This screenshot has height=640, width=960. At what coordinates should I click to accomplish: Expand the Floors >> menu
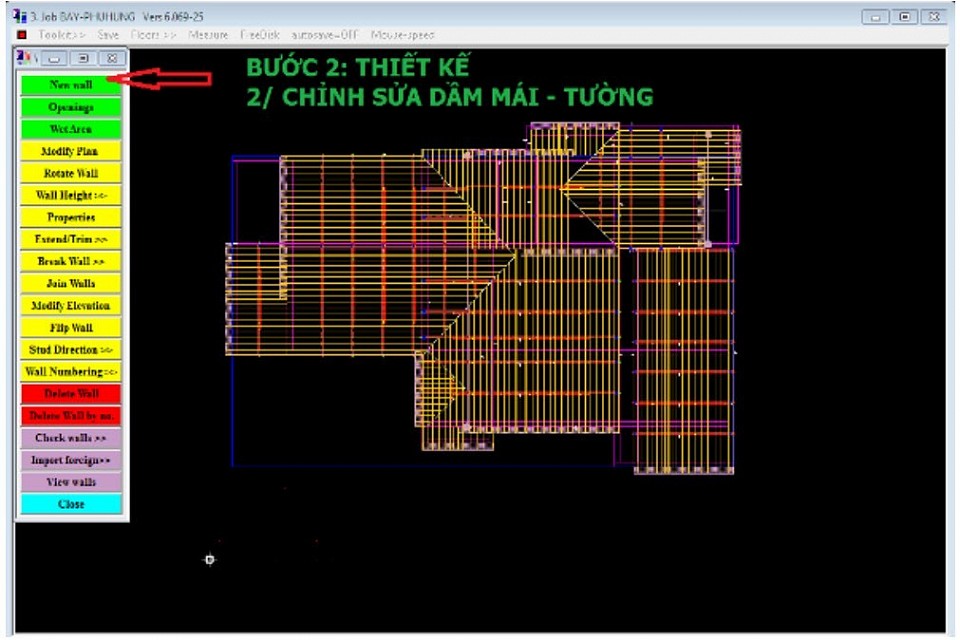coord(153,35)
